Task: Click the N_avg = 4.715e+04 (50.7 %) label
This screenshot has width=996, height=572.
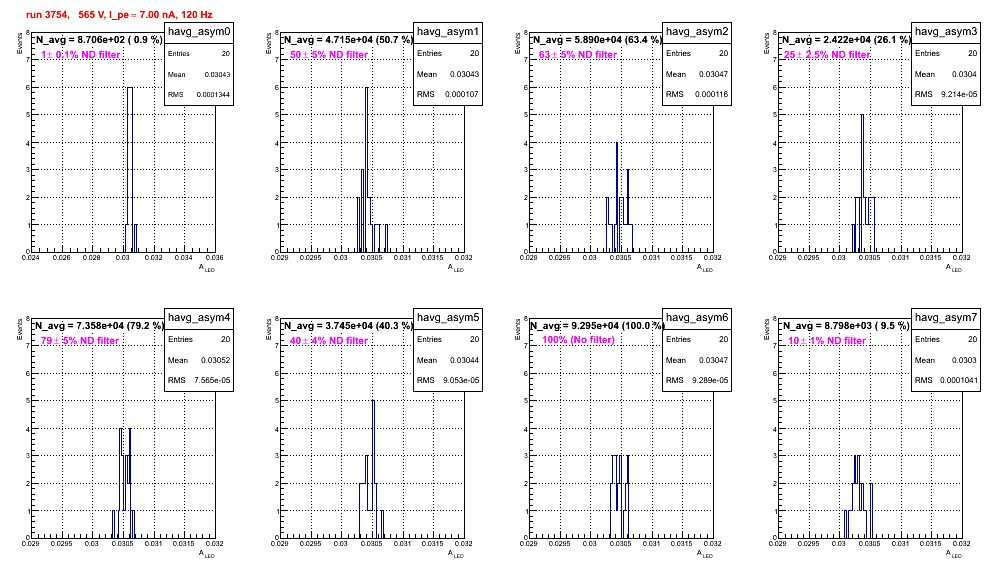Action: point(347,39)
